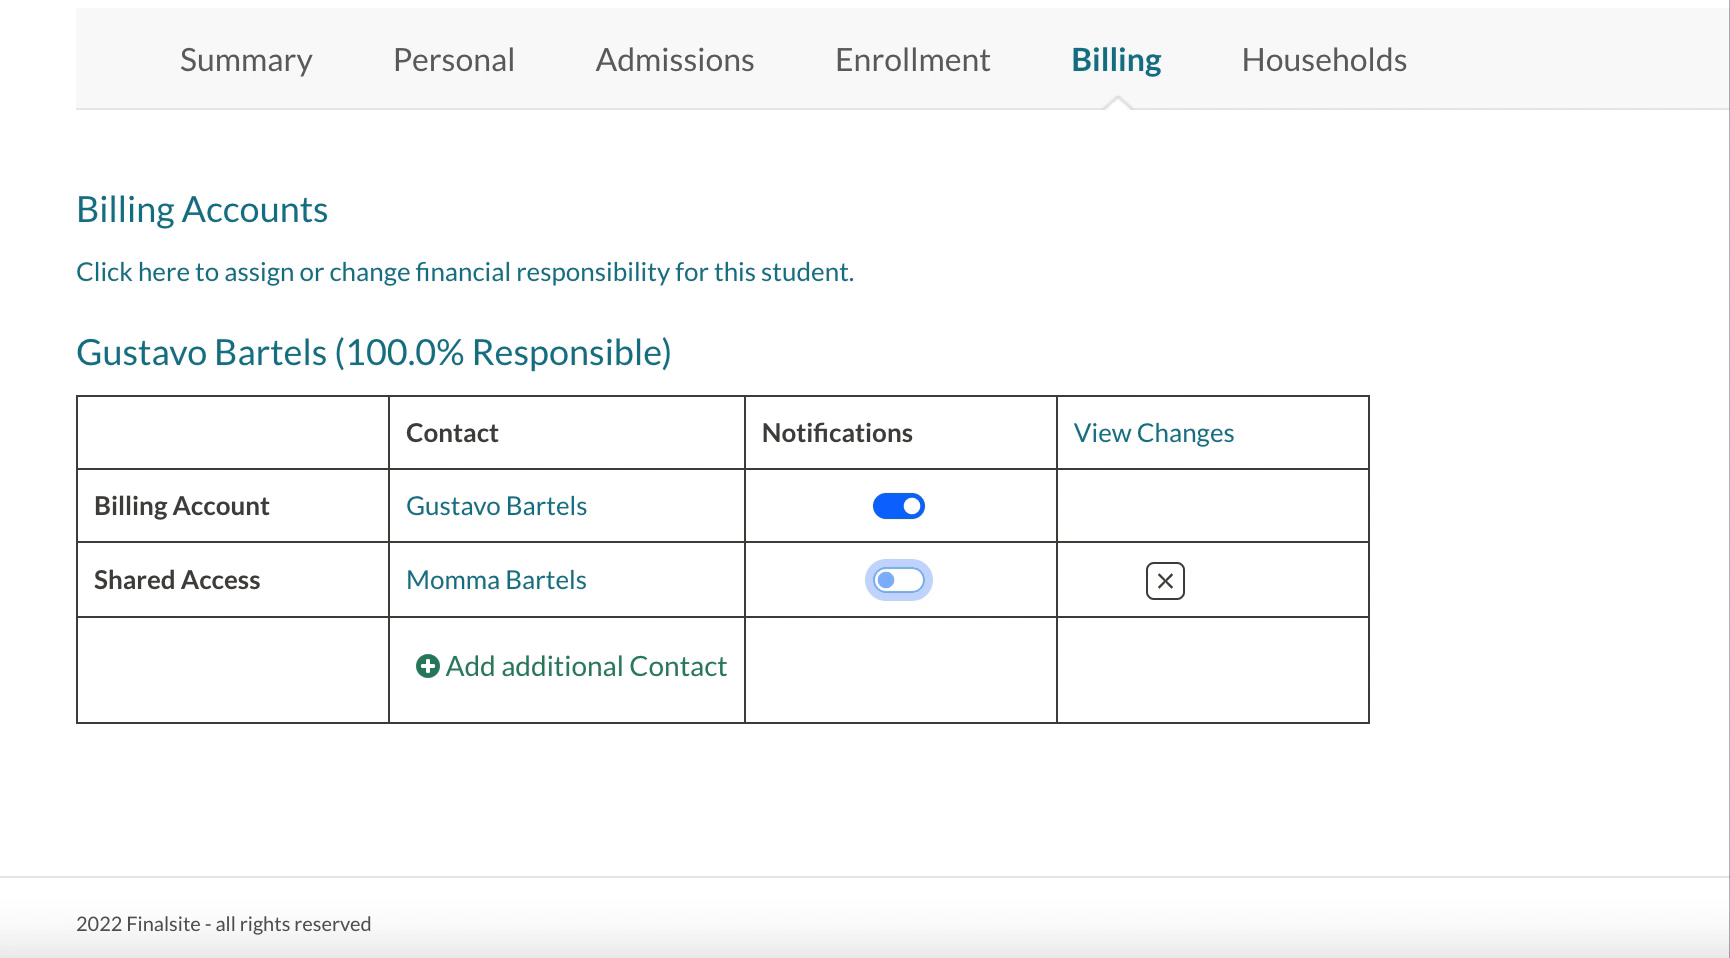Click Gustavo Bartels (100.0% Responsible) heading

[374, 352]
